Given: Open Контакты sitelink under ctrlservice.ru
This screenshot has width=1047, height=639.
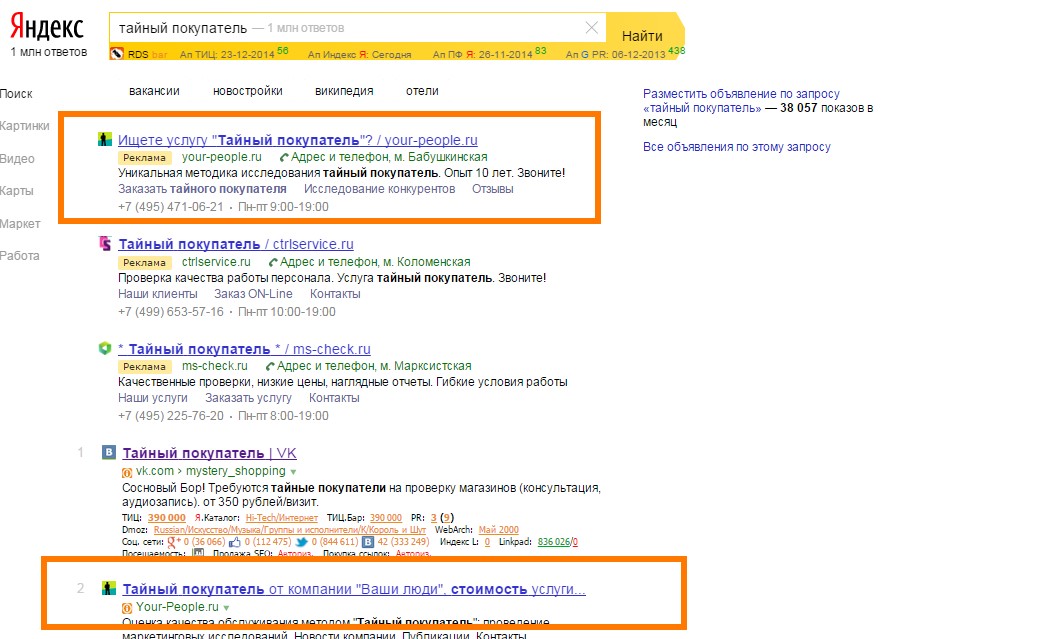Looking at the screenshot, I should 335,294.
